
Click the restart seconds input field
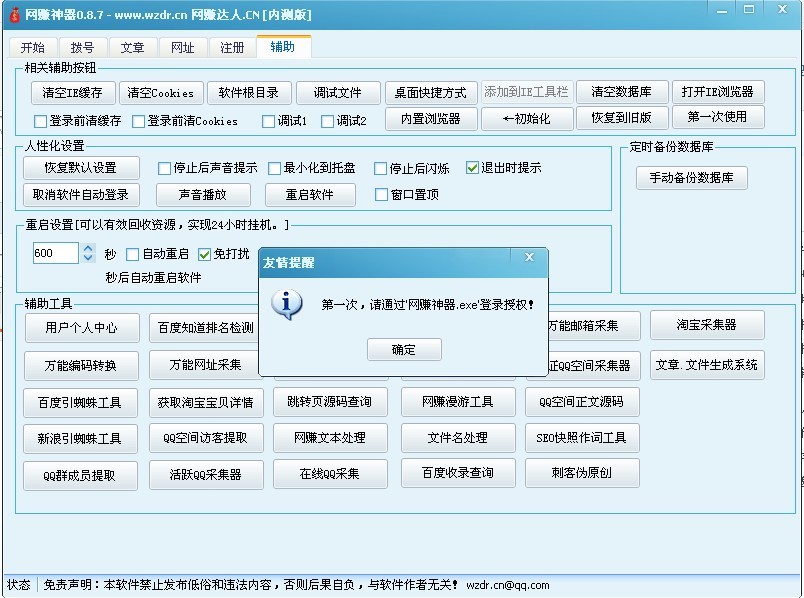(x=55, y=254)
